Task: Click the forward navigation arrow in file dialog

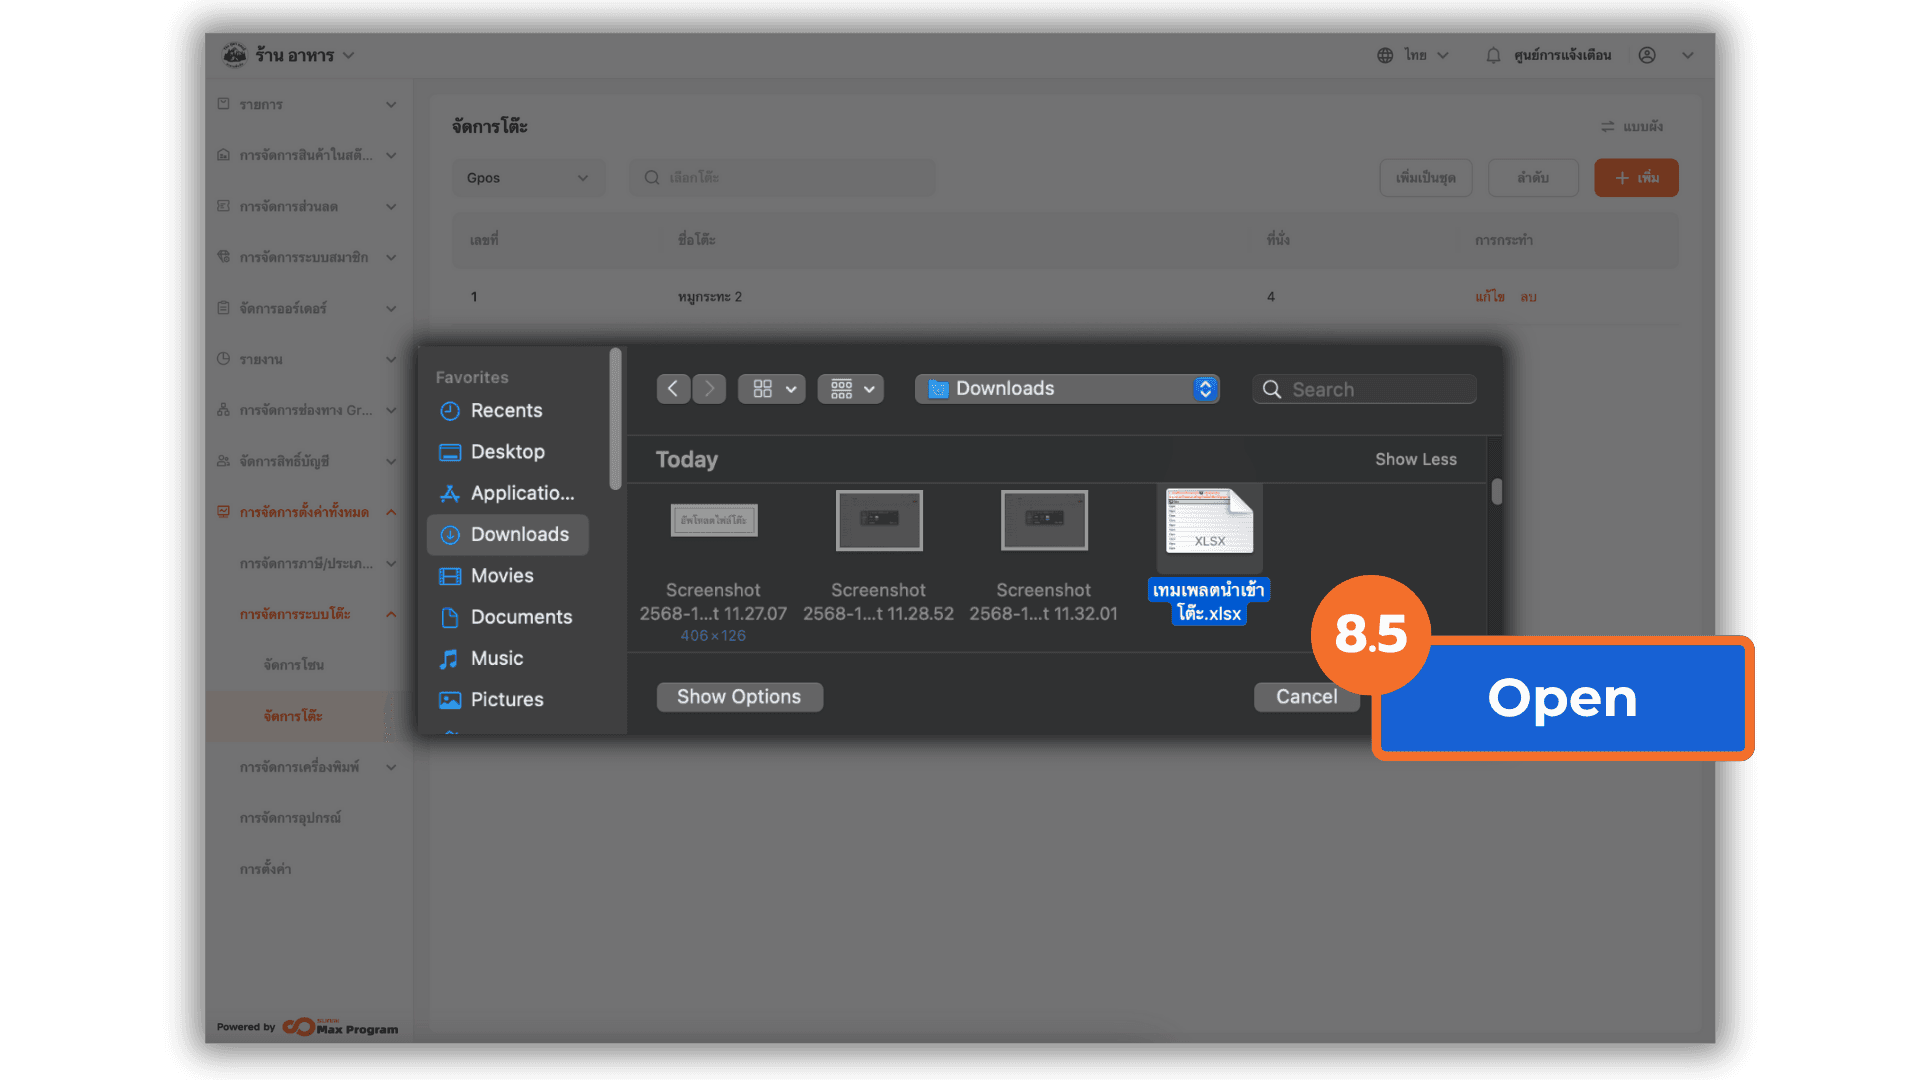Action: 709,389
